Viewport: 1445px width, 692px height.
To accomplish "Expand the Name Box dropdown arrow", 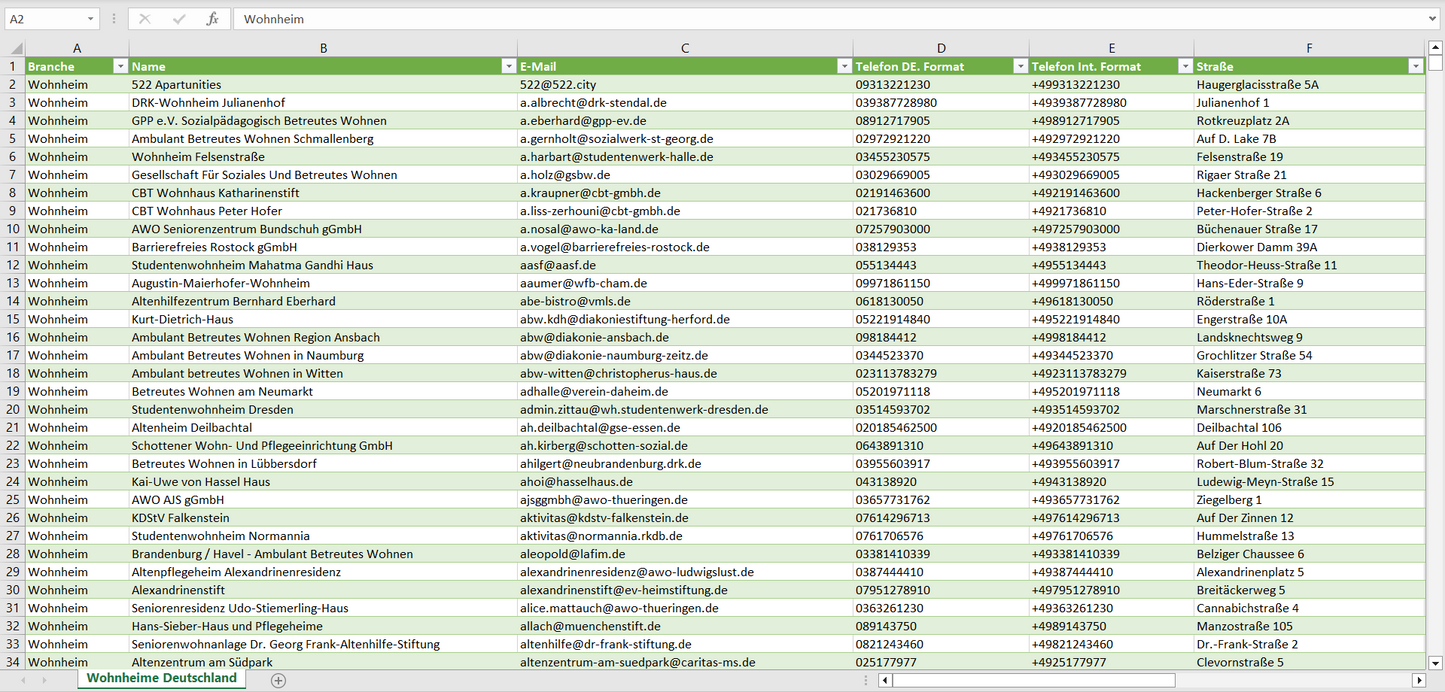I will [91, 19].
